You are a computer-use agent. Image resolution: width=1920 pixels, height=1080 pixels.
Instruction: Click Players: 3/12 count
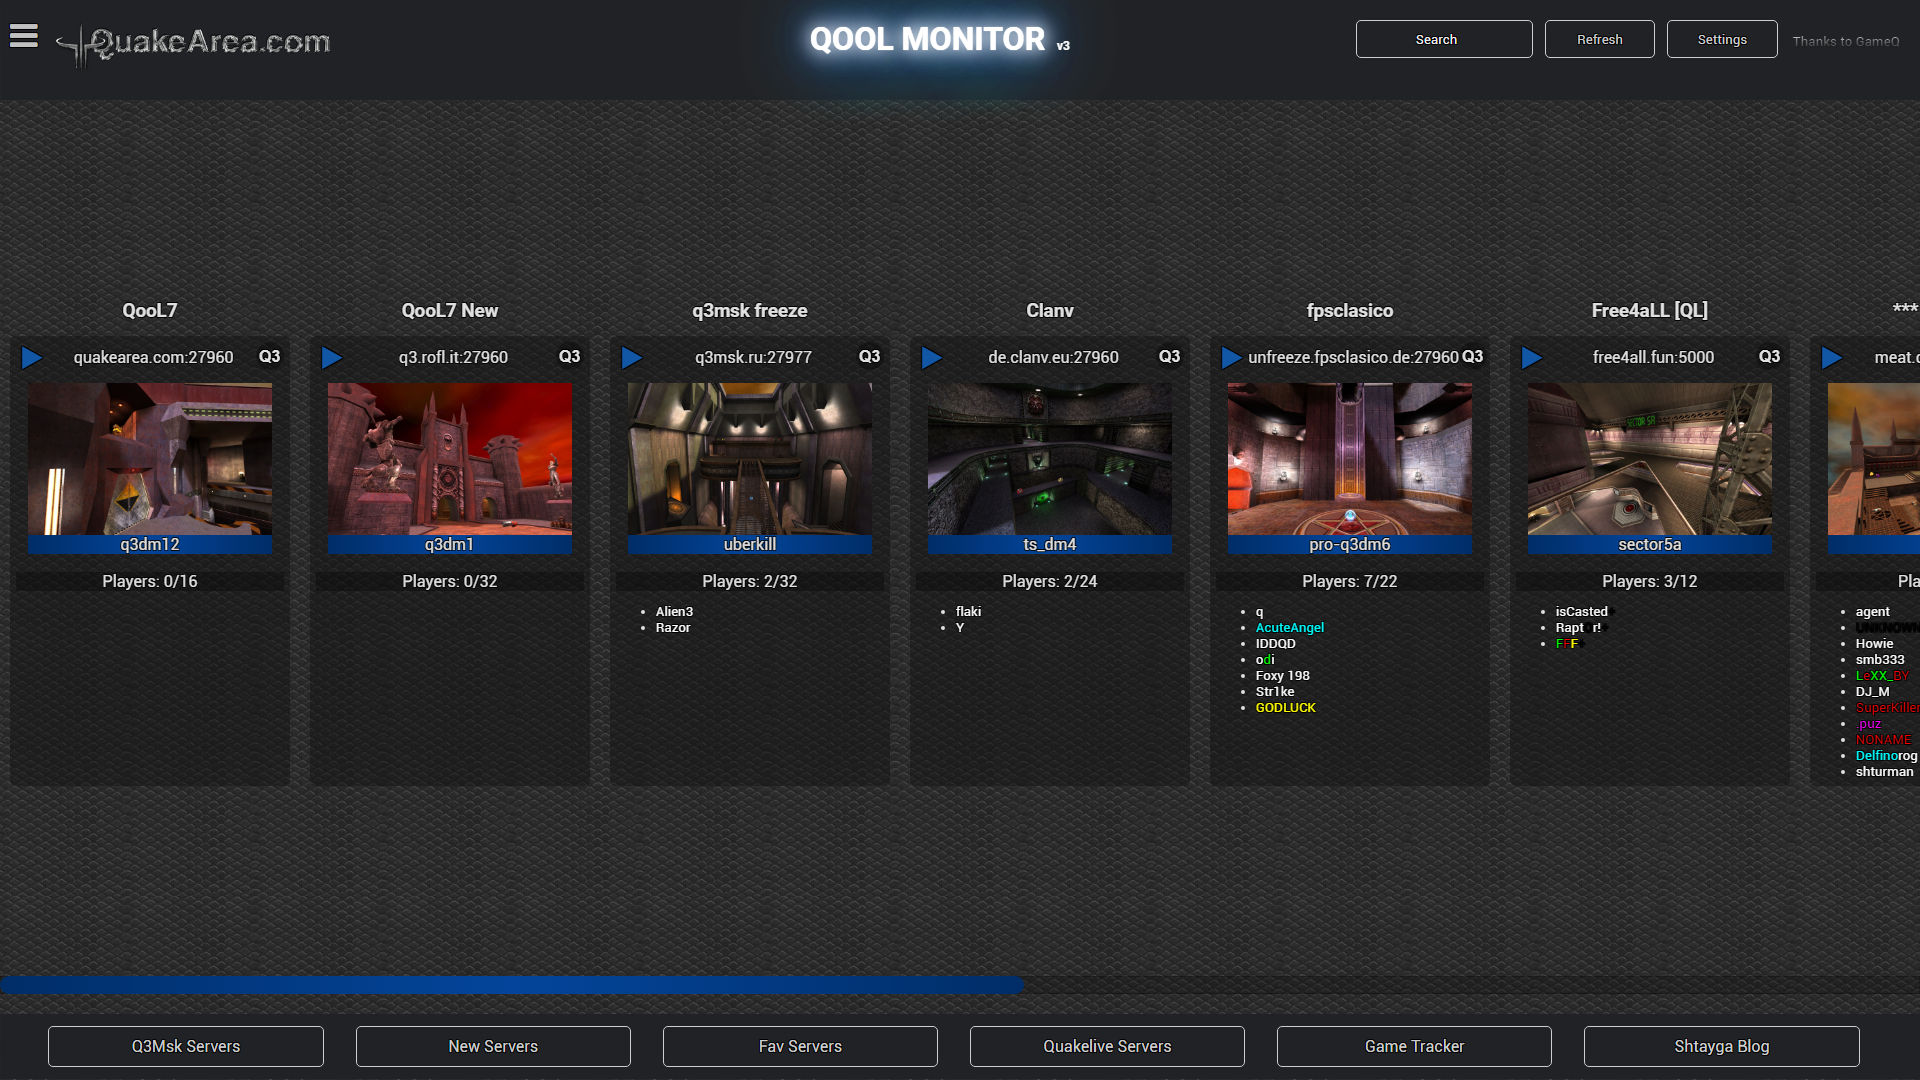pos(1650,581)
